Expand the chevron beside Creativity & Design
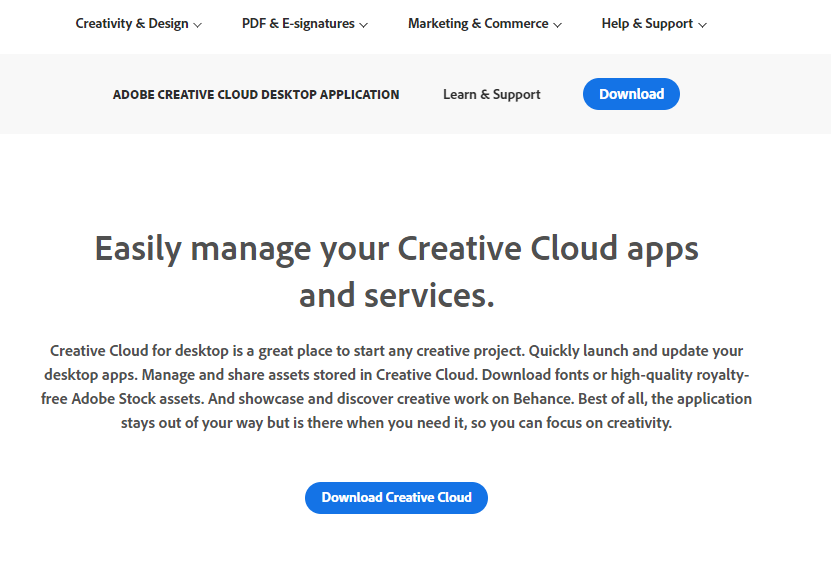This screenshot has height=566, width=831. point(198,25)
